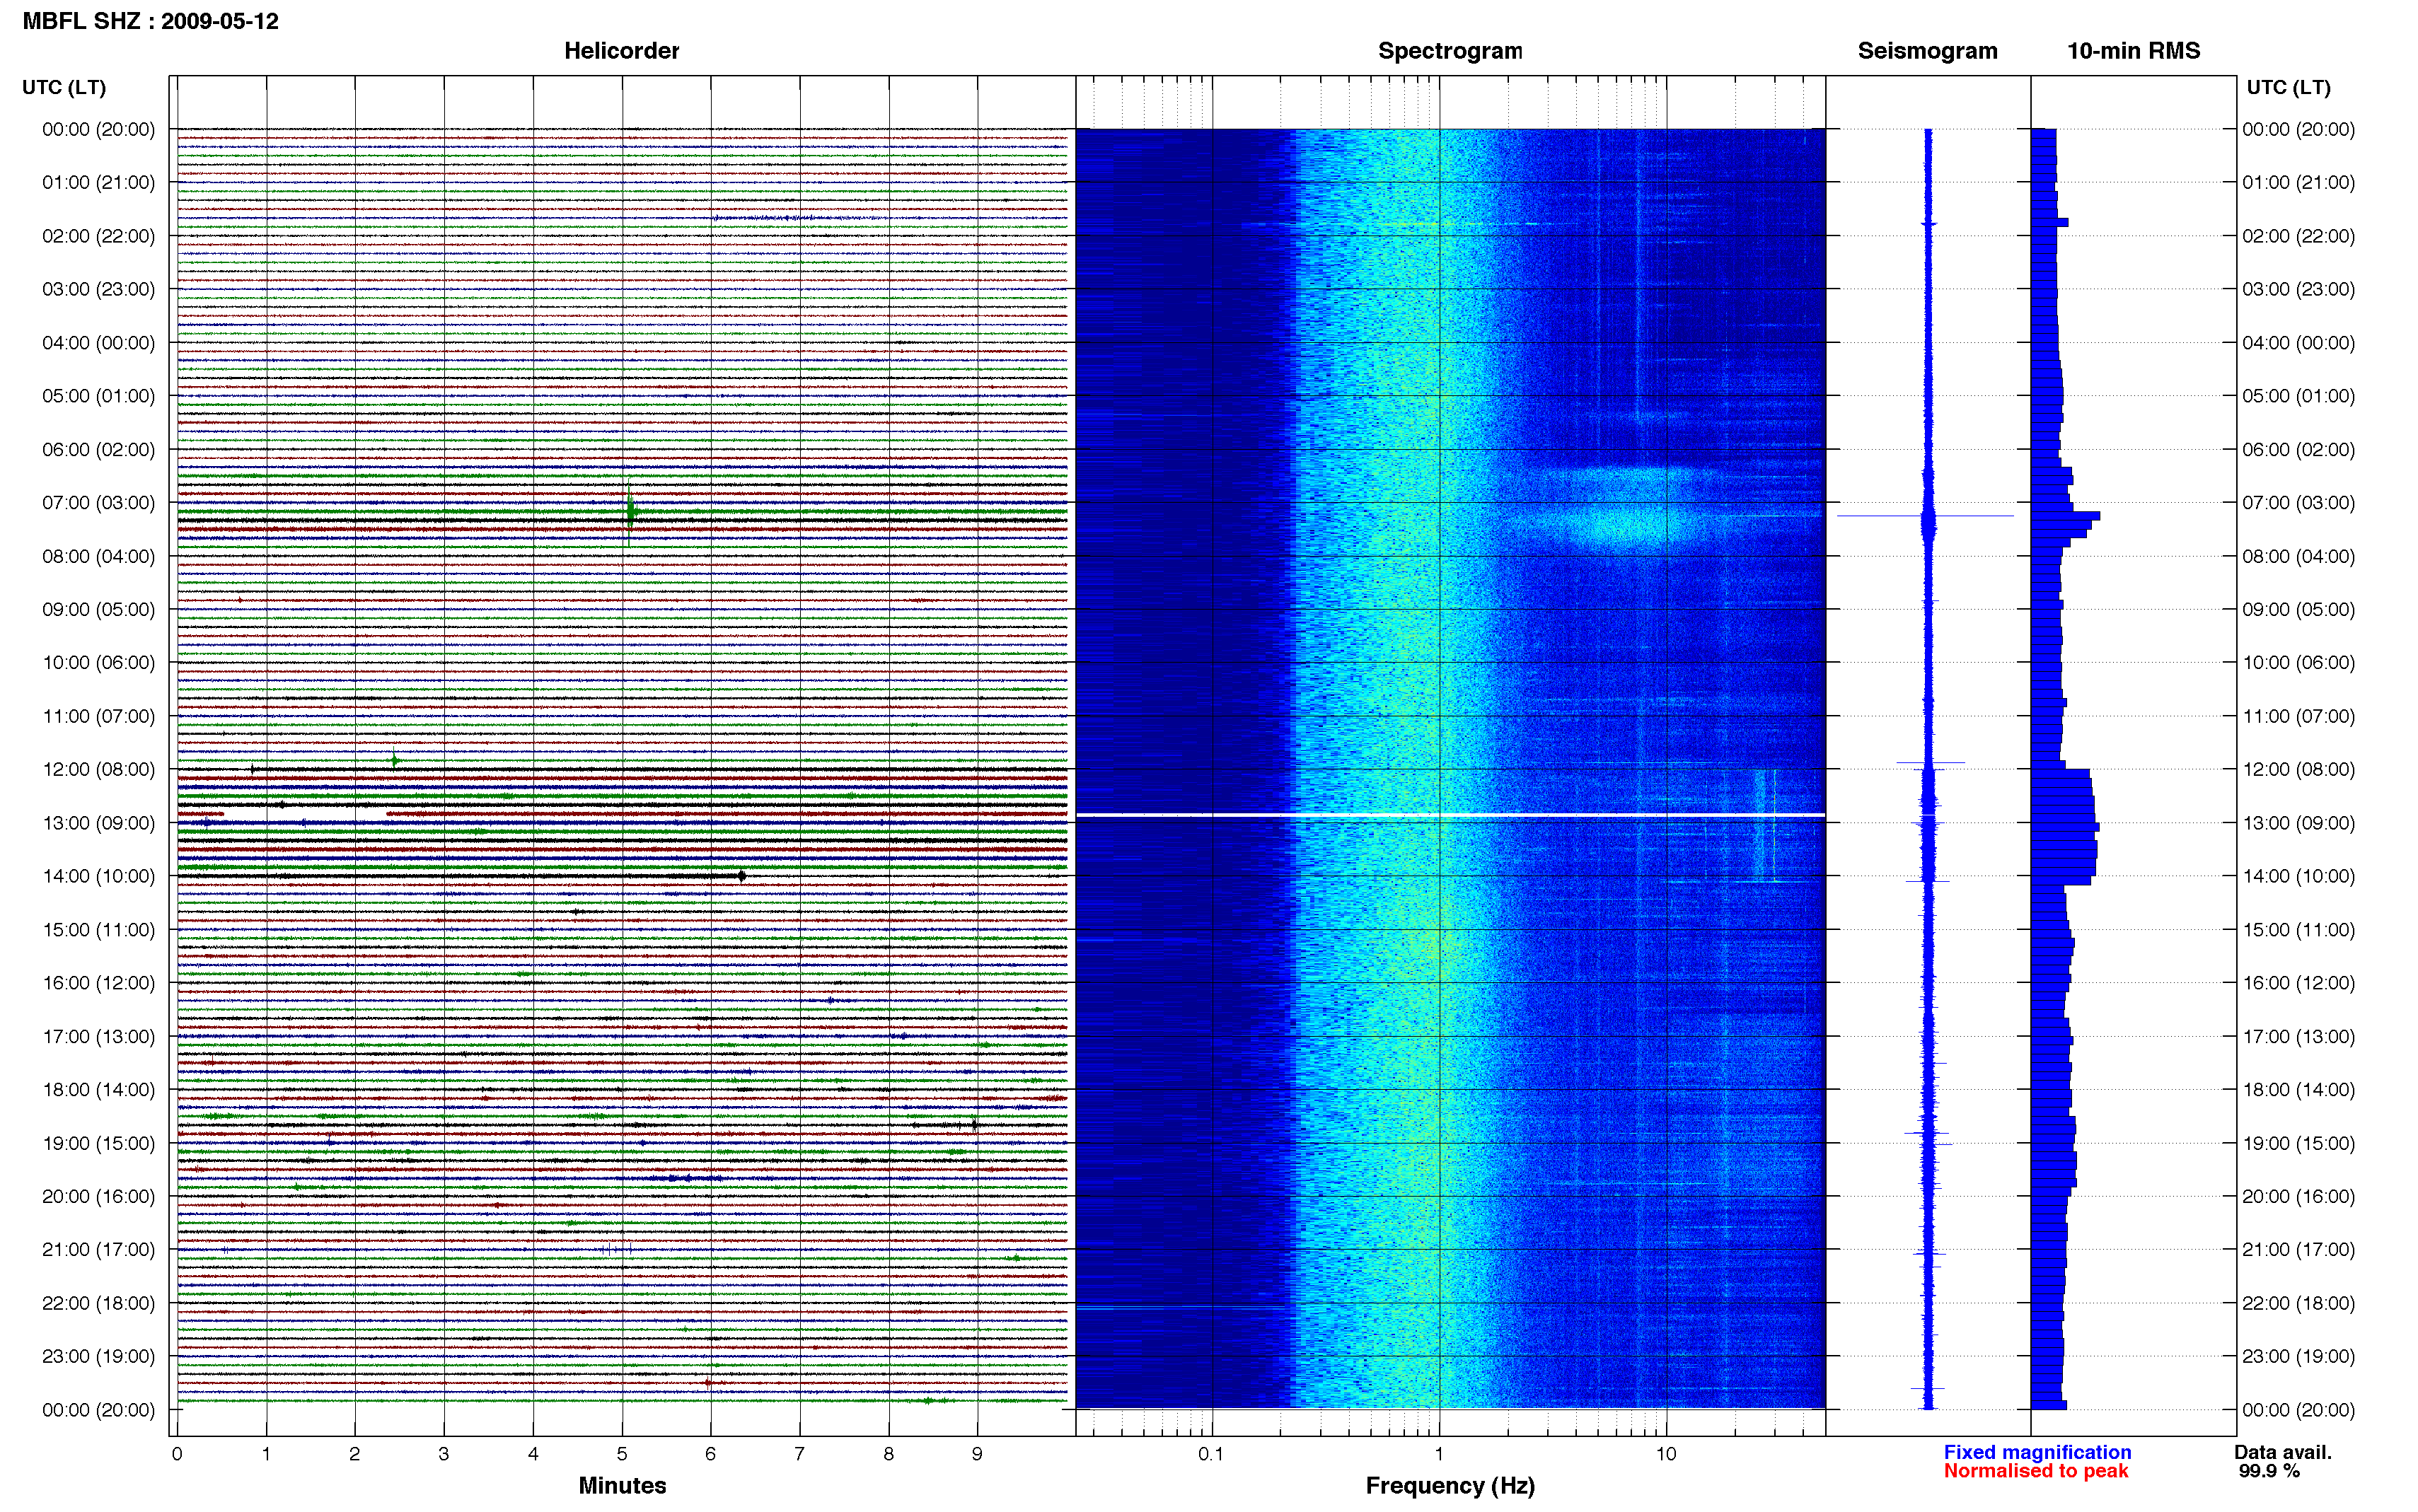Image resolution: width=2418 pixels, height=1512 pixels.
Task: Click left time label '19:00 (15:00)'
Action: click(98, 1143)
